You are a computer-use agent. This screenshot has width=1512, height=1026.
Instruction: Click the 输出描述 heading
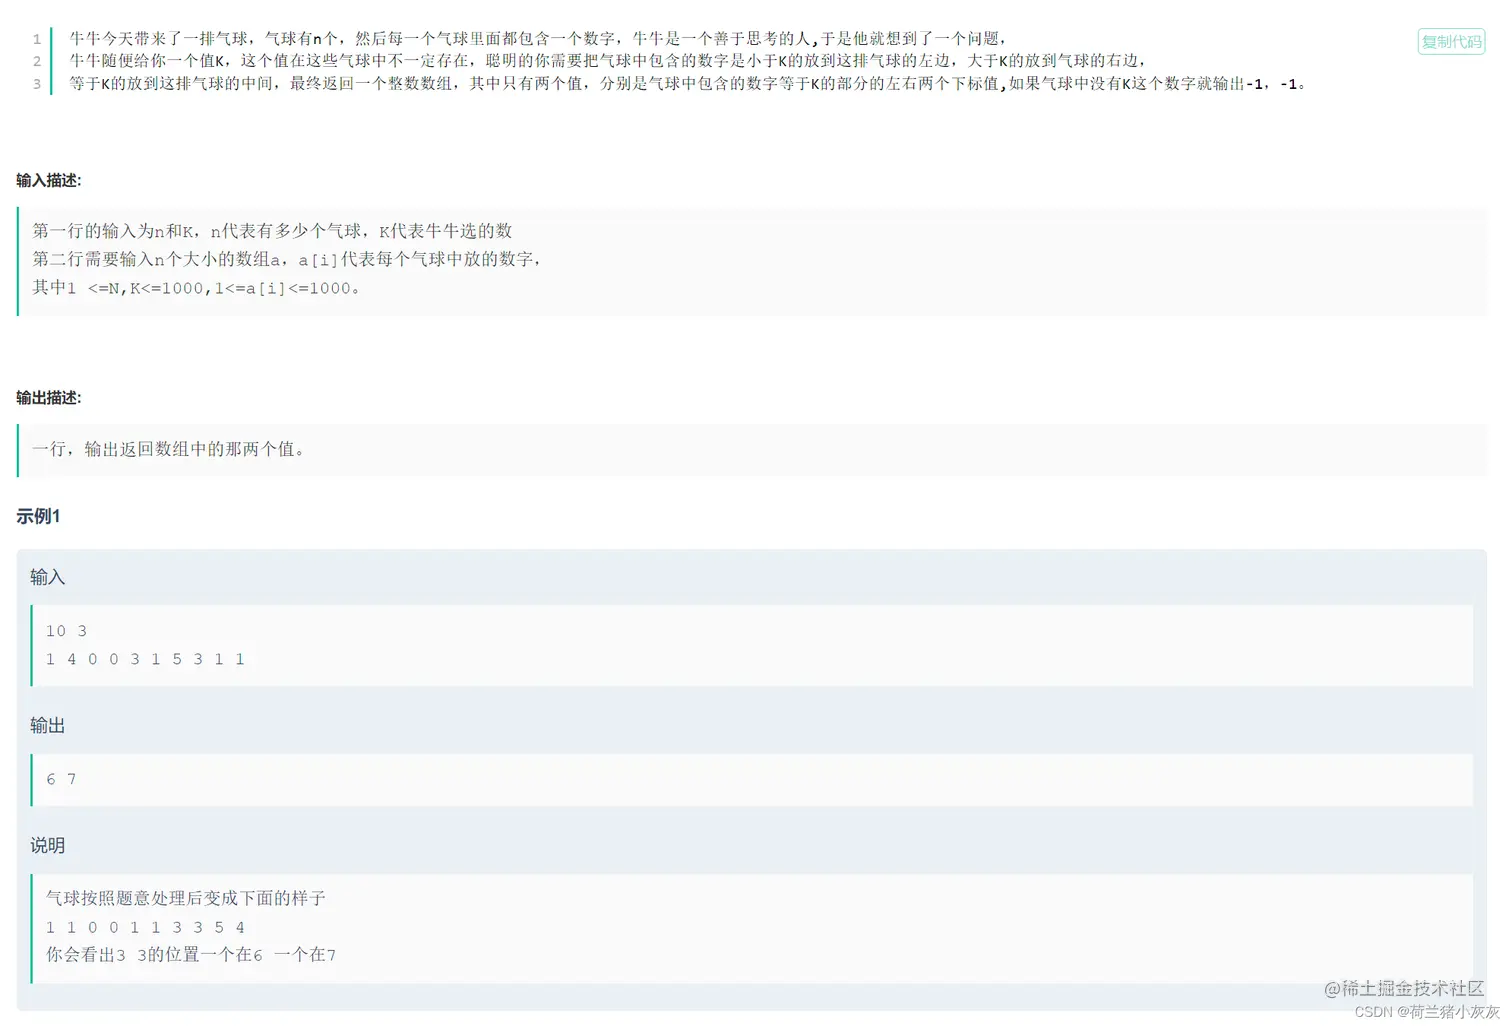49,398
